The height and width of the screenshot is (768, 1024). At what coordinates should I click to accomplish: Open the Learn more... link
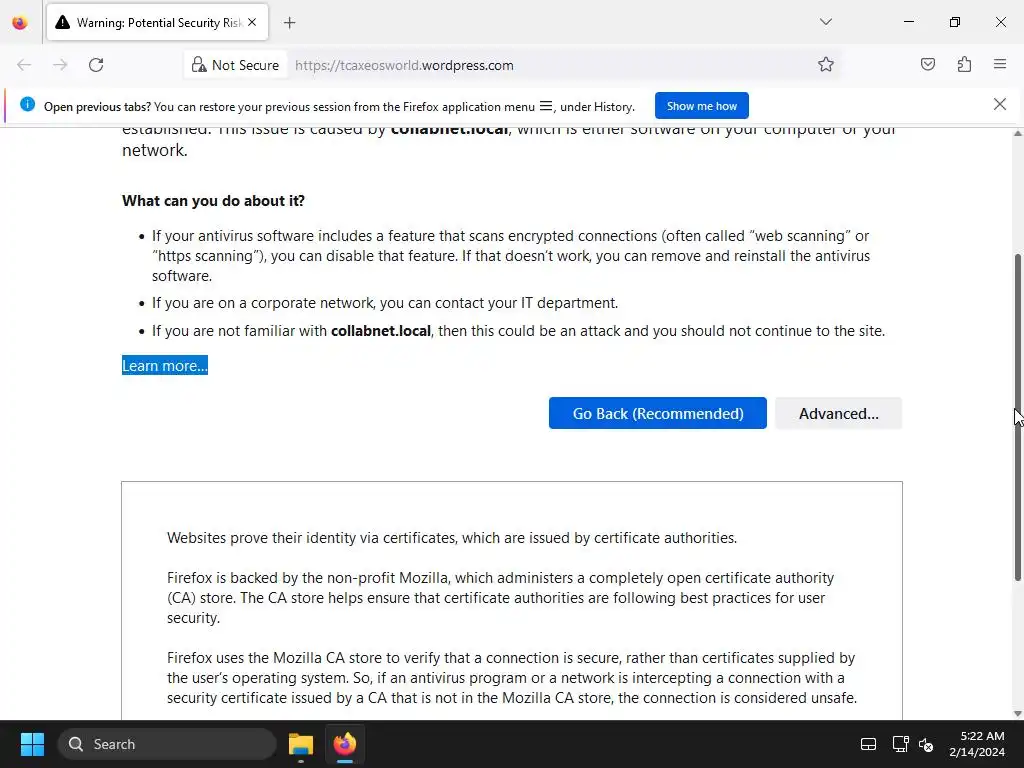[x=165, y=366]
